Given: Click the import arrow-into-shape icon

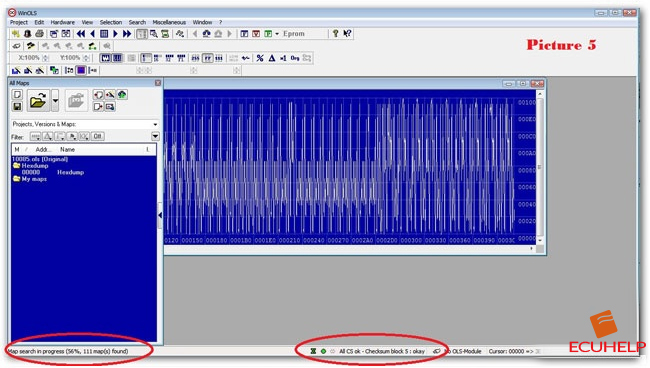Looking at the screenshot, I should click(98, 94).
